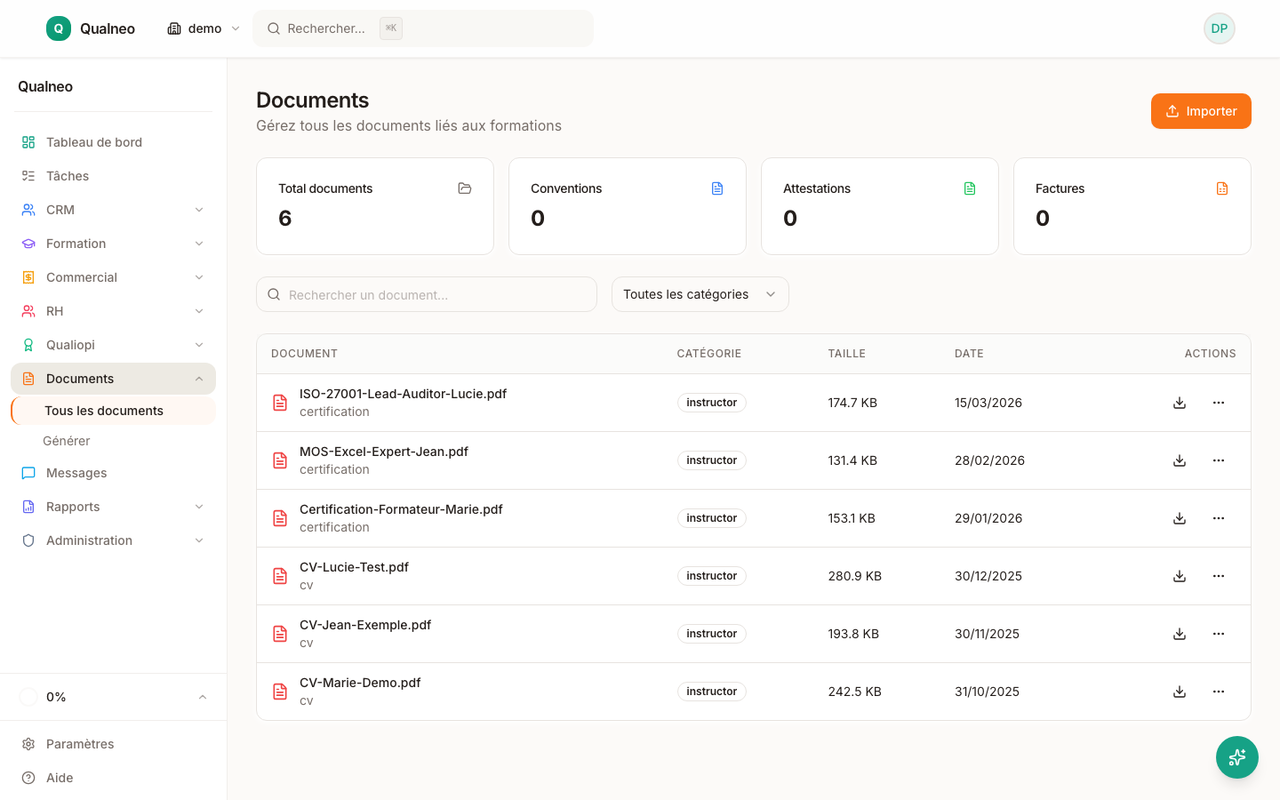This screenshot has height=800, width=1280.
Task: Expand the Commercial sidebar section
Action: tap(113, 277)
